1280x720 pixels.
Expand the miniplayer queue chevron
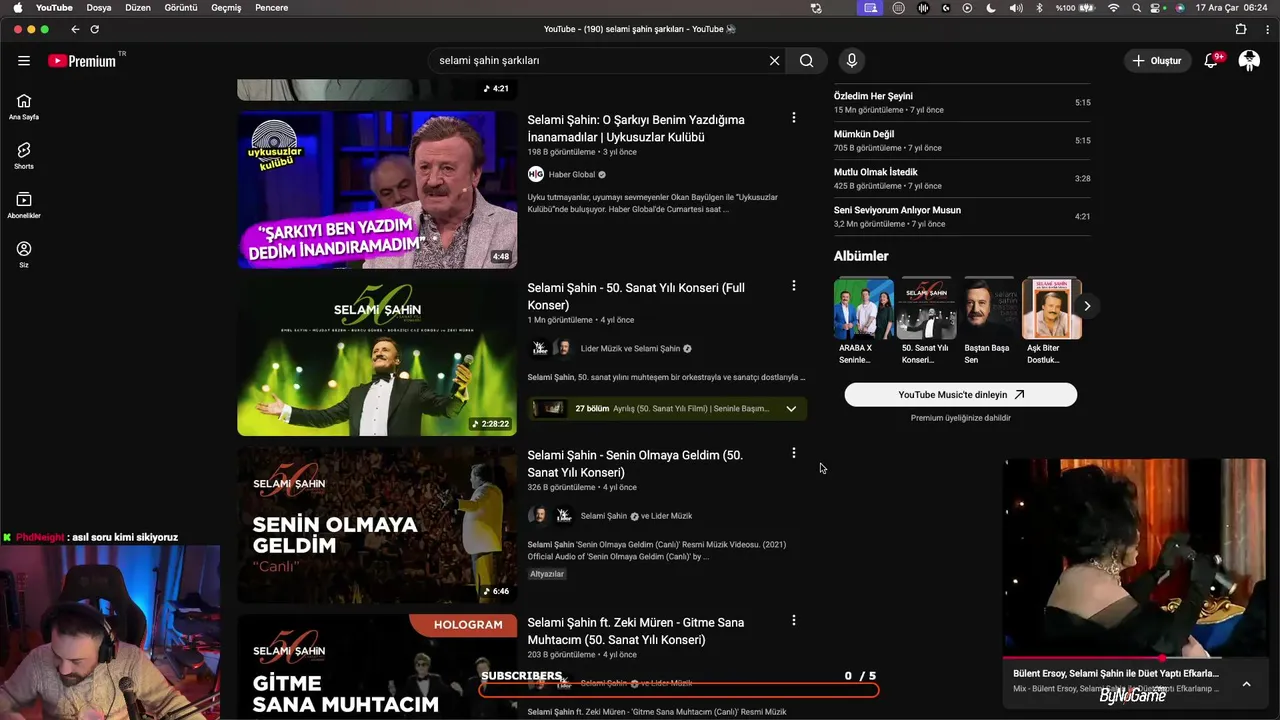pos(1246,684)
